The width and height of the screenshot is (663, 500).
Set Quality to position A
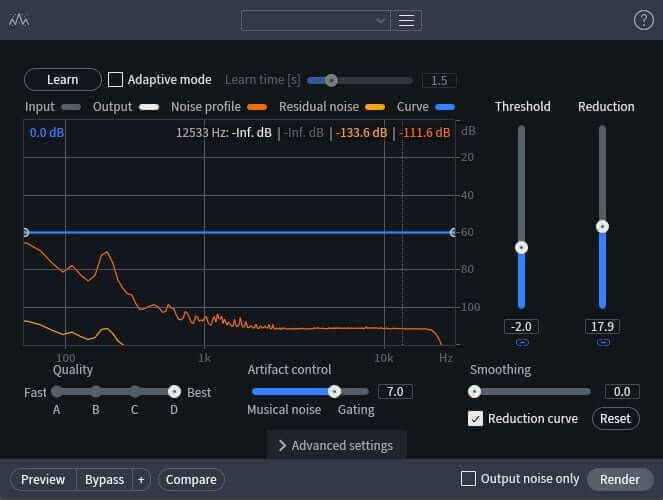tap(57, 392)
